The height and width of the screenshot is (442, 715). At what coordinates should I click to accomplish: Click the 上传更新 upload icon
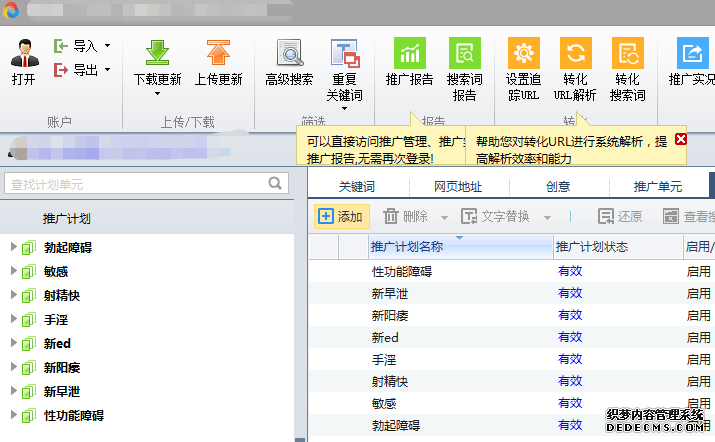click(x=217, y=54)
